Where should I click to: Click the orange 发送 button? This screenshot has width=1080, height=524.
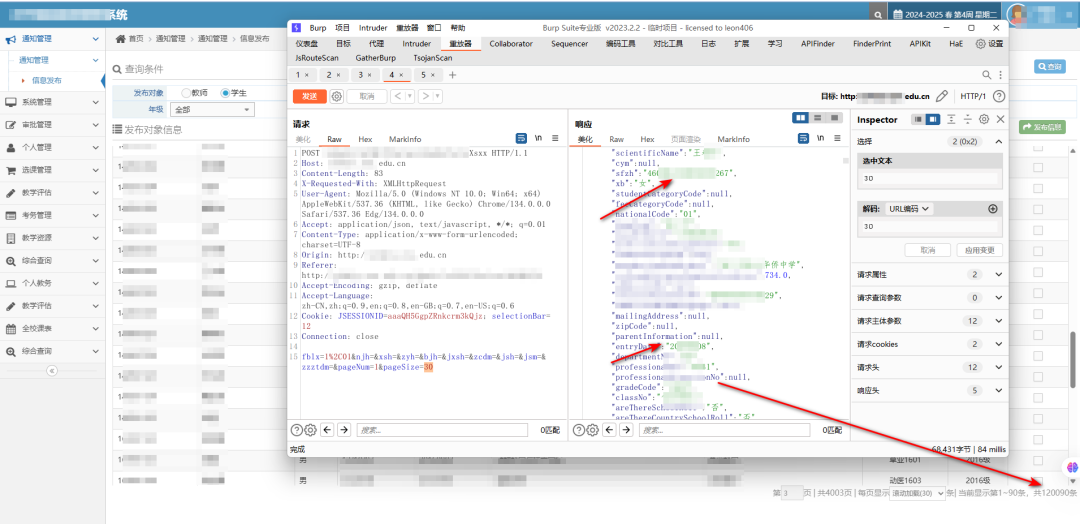point(309,96)
